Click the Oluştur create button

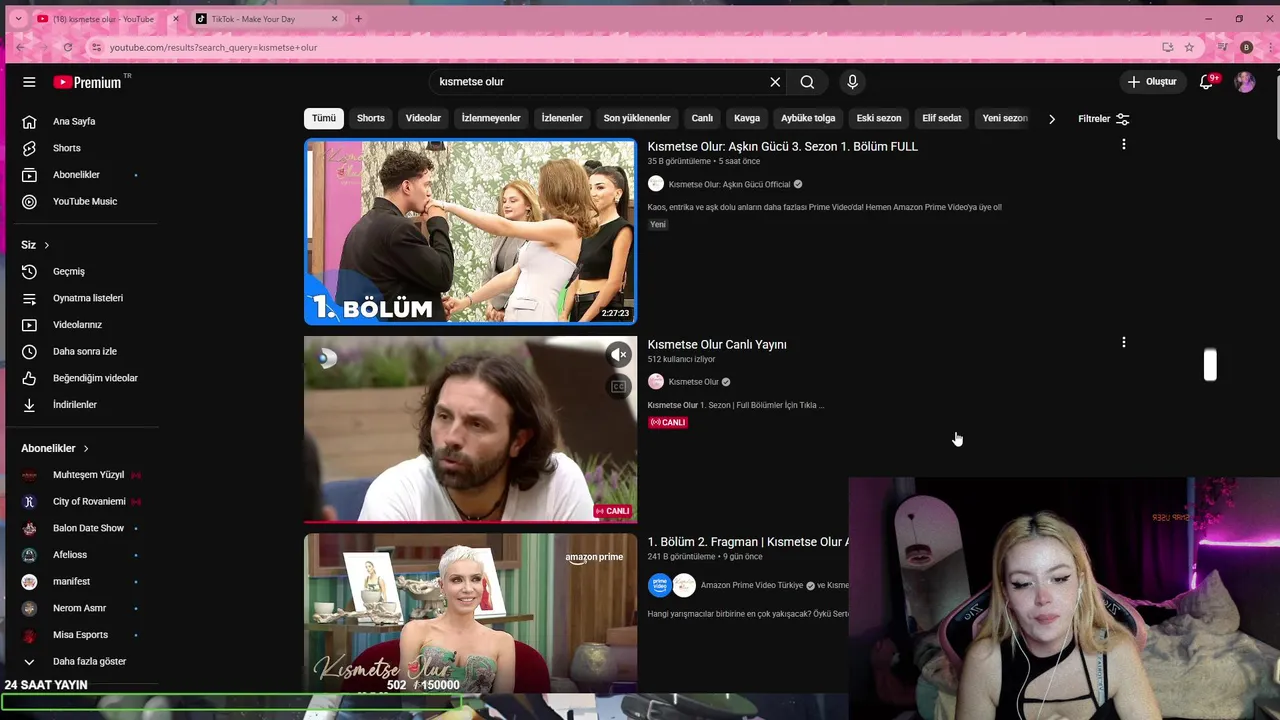tap(1152, 82)
